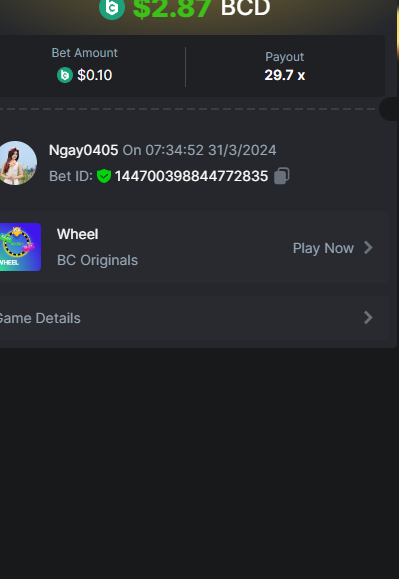Click the 29.7 x payout value
The image size is (399, 579).
[285, 75]
